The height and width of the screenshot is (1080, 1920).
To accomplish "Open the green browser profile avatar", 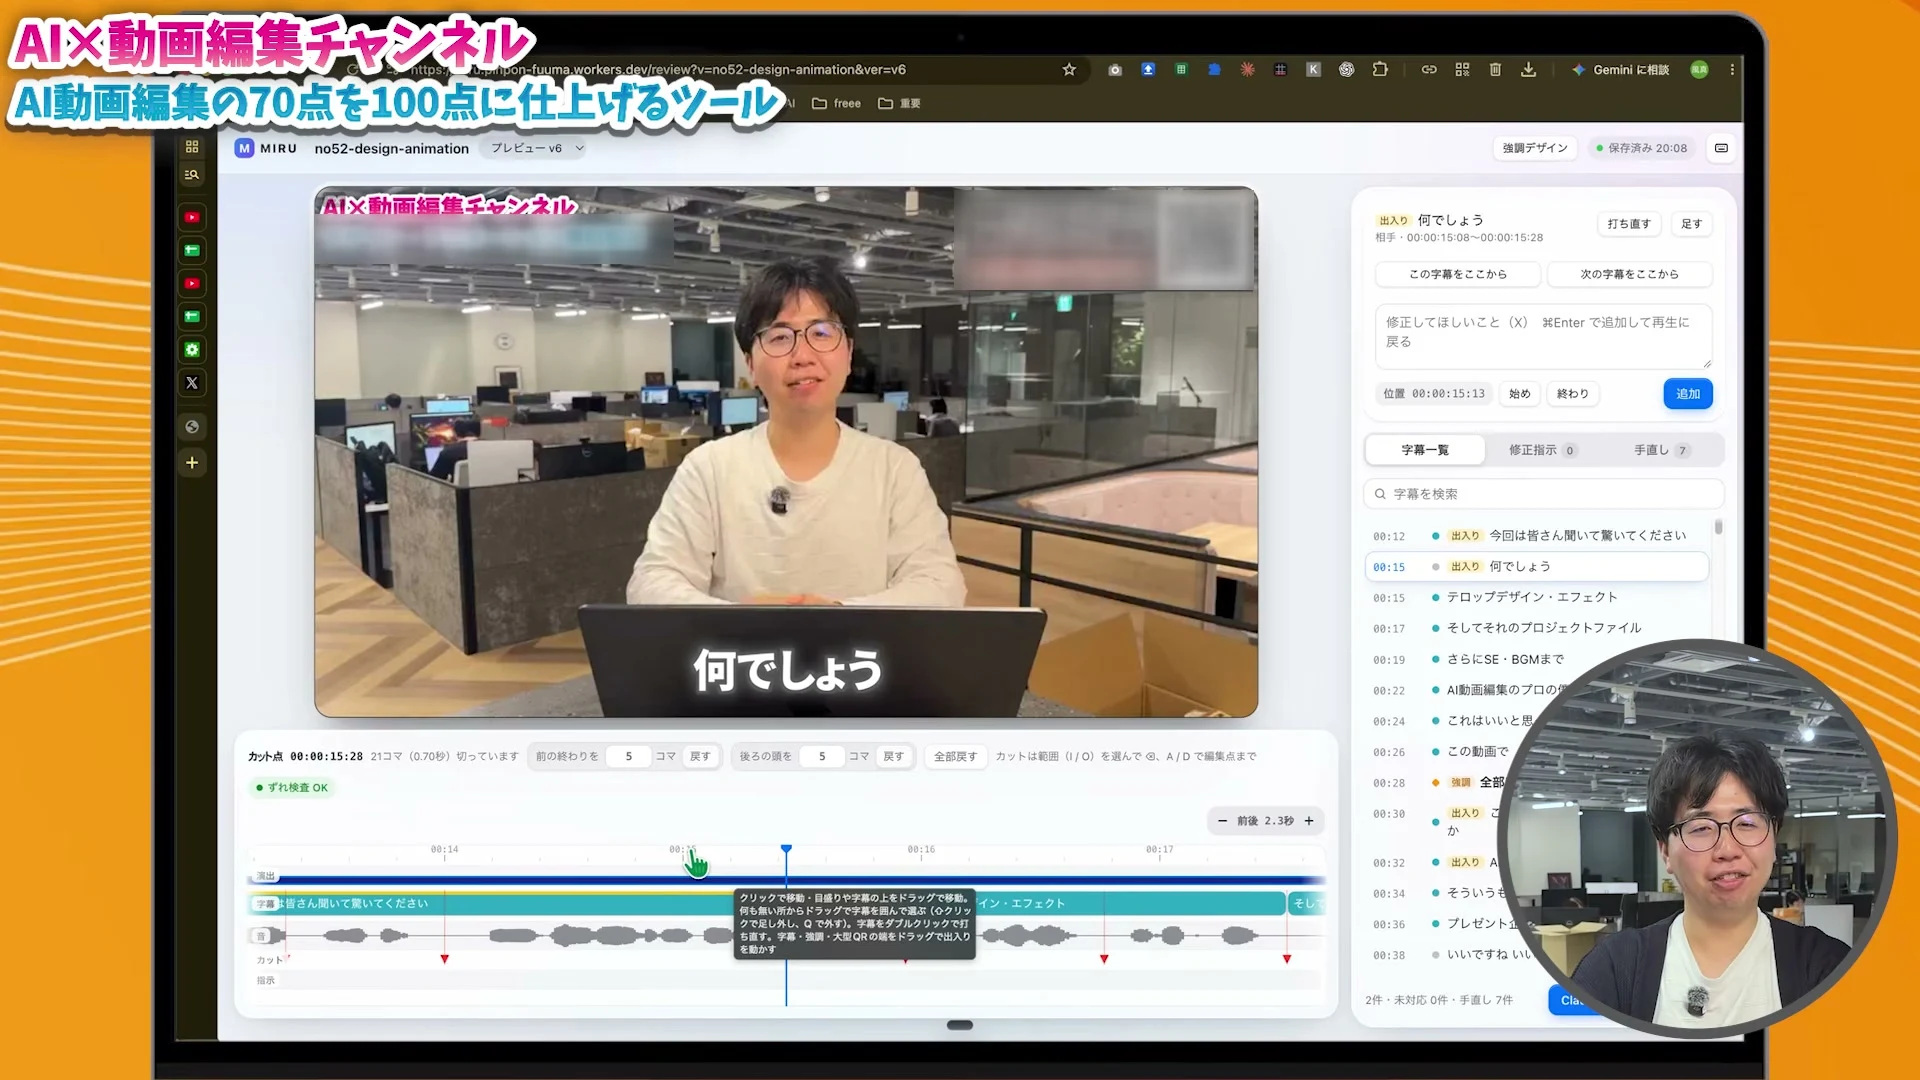I will 1699,69.
